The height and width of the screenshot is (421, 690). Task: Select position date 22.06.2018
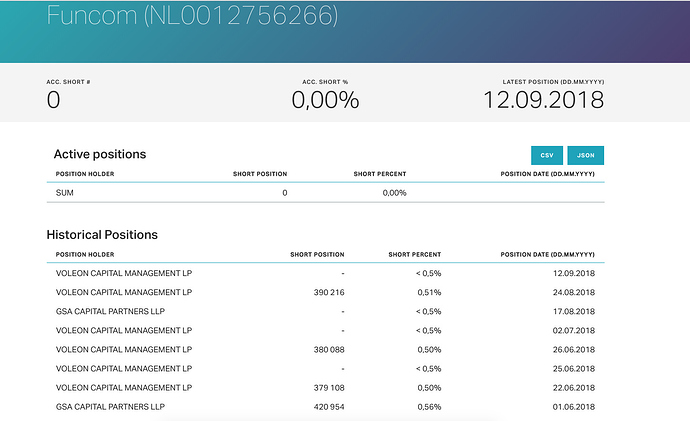coord(574,388)
